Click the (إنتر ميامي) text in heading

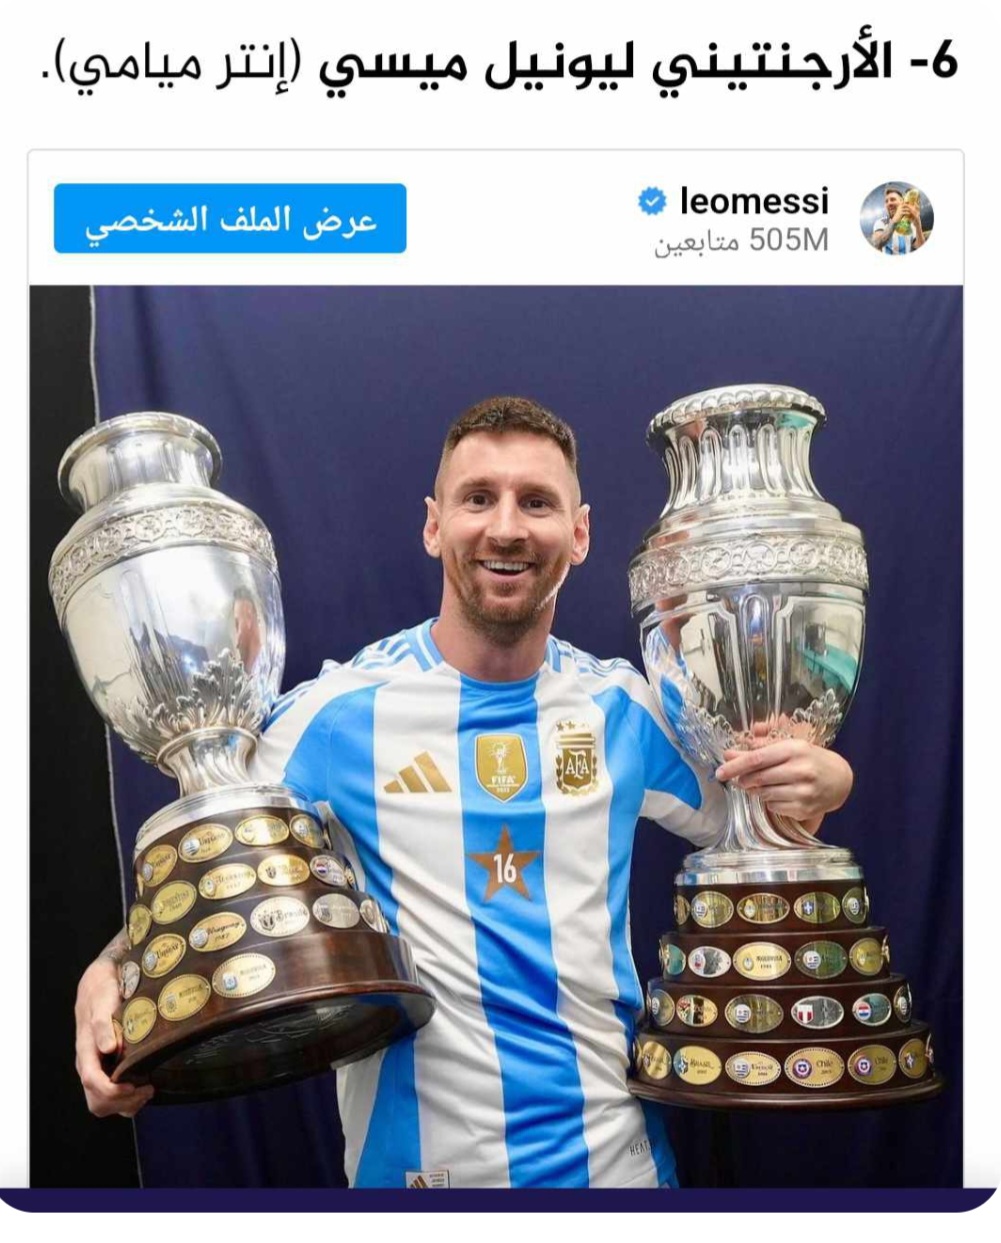coord(177,66)
